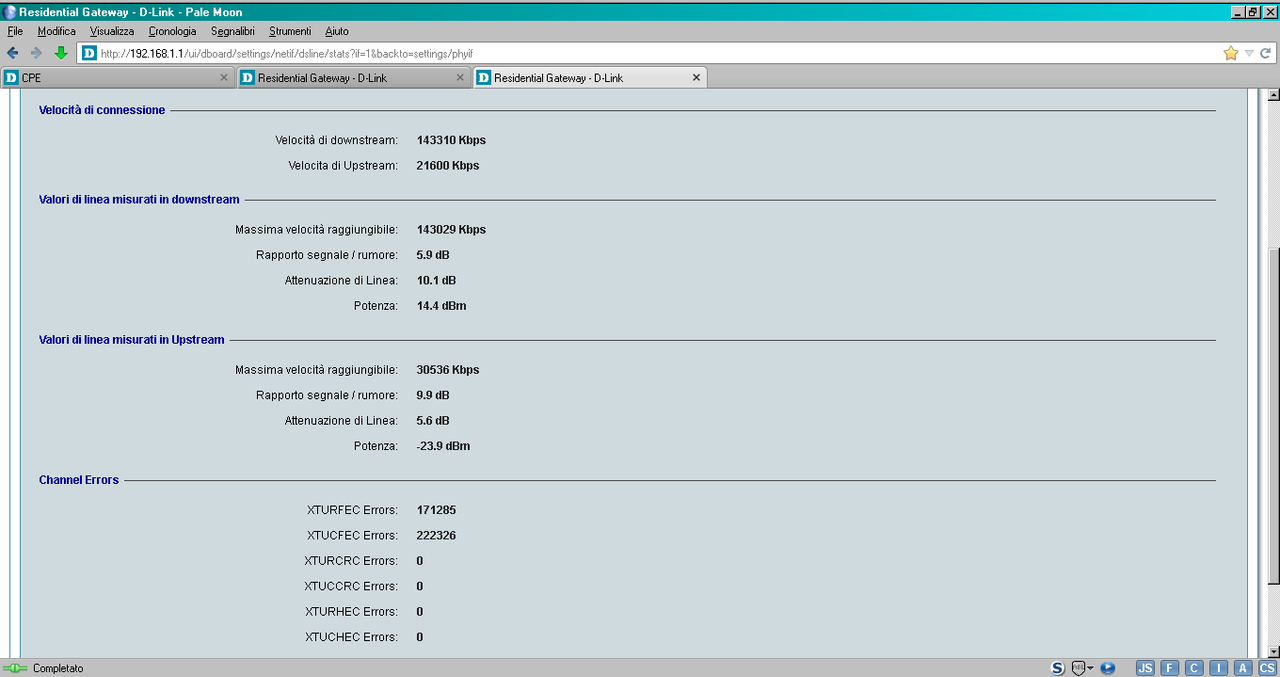Click the shield icon in status bar
This screenshot has width=1280, height=677.
[1078, 667]
